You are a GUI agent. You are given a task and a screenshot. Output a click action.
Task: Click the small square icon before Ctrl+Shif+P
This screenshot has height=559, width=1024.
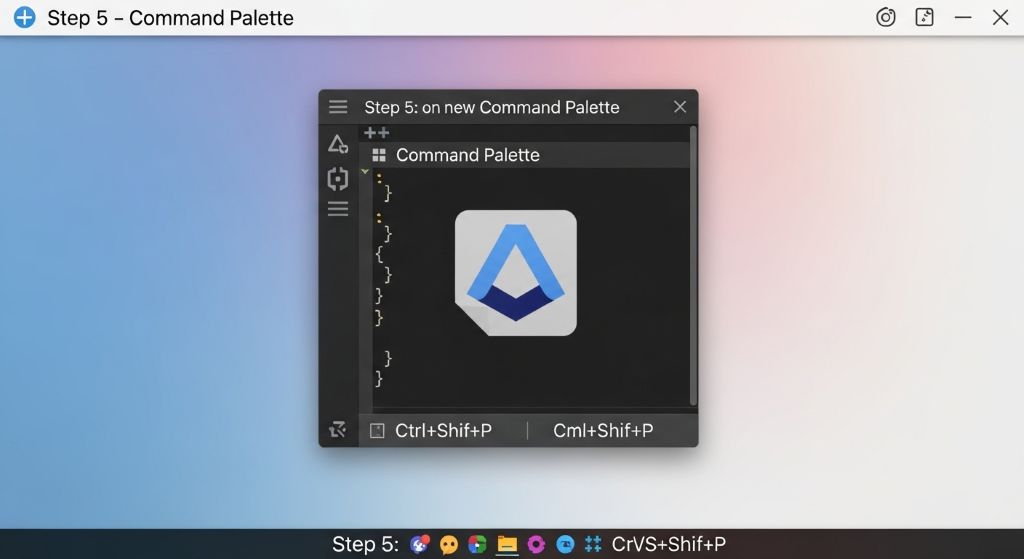(377, 431)
